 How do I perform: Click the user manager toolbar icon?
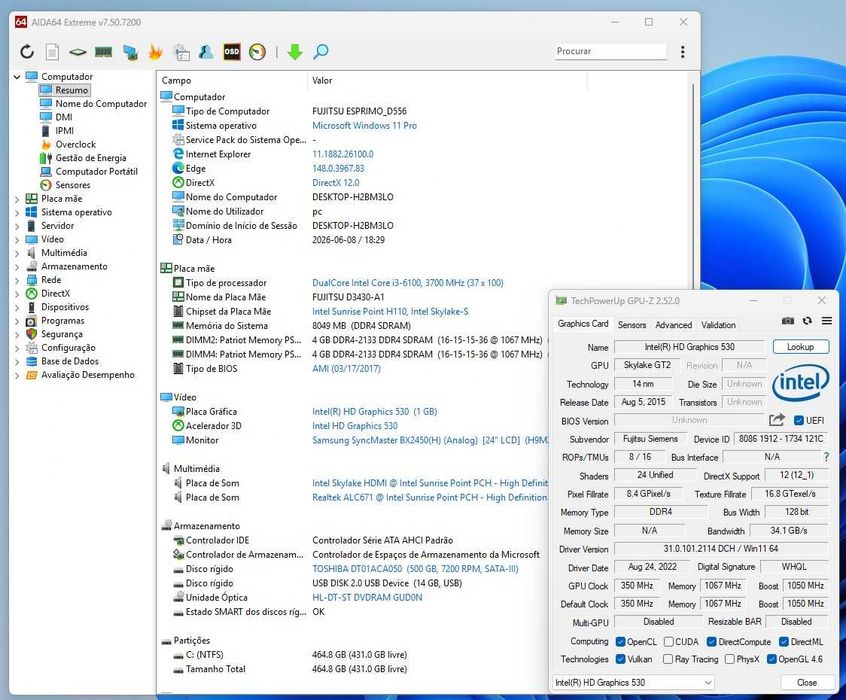[206, 52]
